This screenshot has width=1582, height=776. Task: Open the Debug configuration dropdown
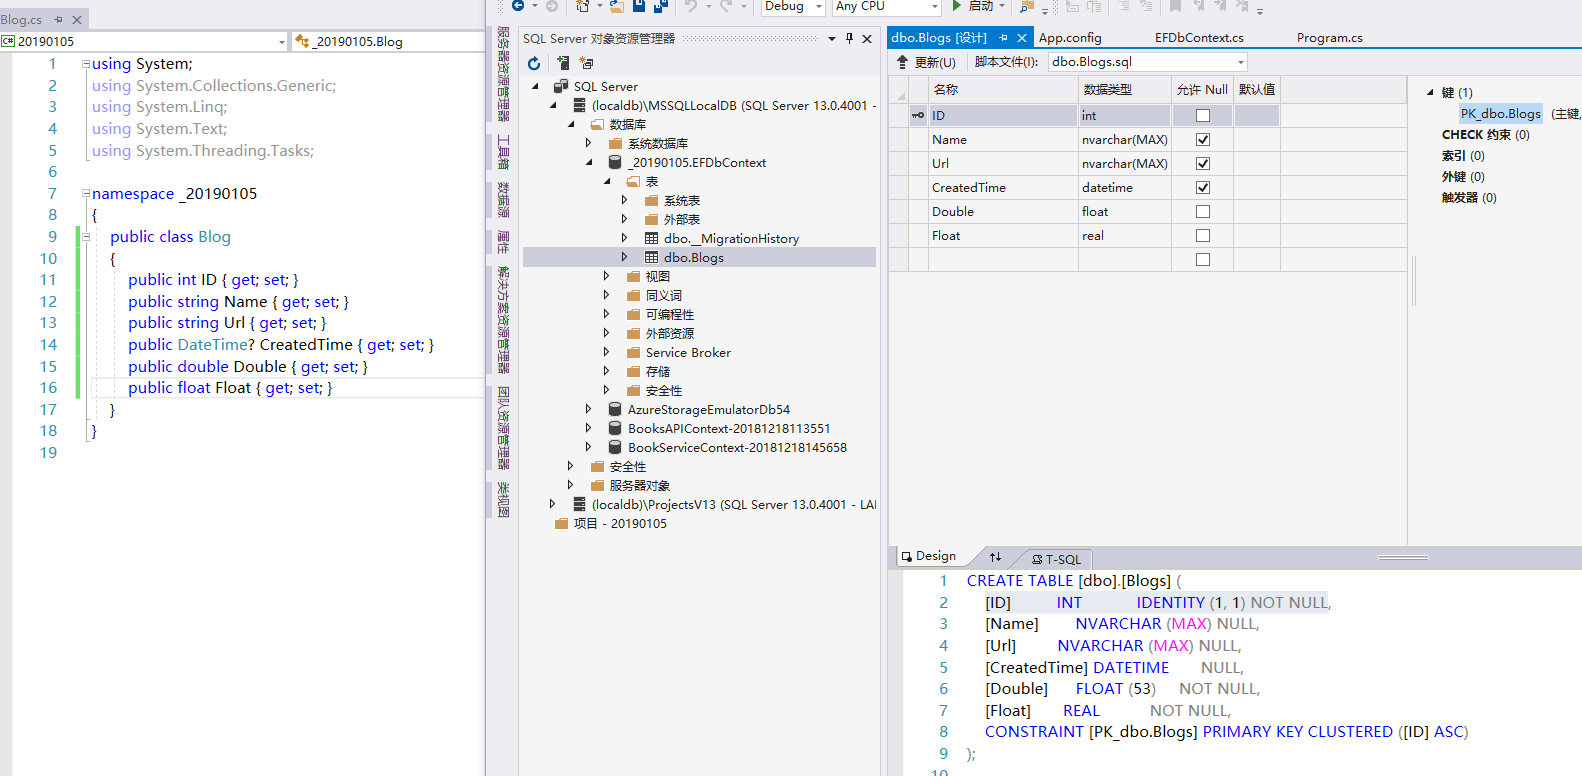click(x=818, y=7)
